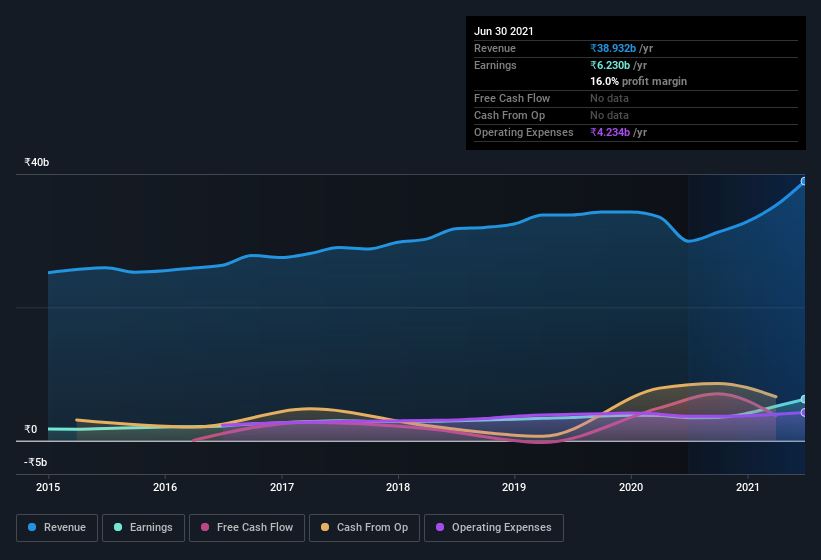This screenshot has height=560, width=821.
Task: Click the 2017 x-axis label
Action: (x=282, y=487)
